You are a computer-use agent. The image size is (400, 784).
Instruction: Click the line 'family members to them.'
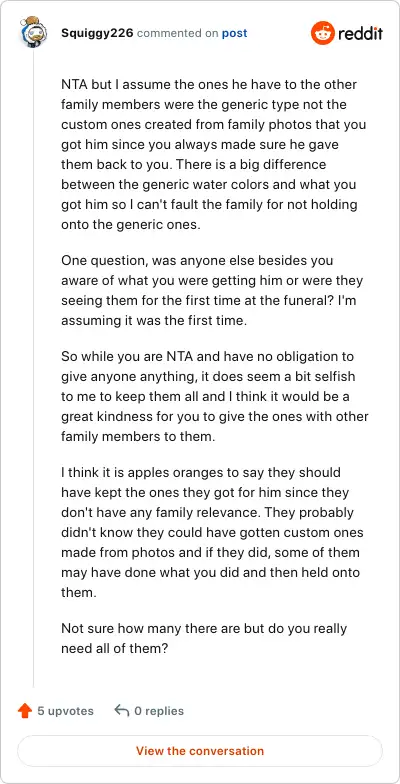[138, 436]
